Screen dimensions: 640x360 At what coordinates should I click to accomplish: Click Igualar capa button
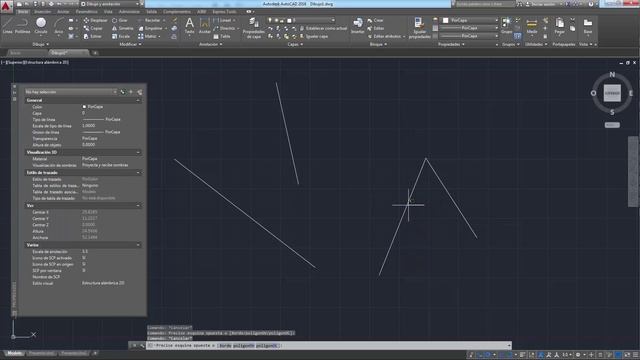tap(314, 36)
